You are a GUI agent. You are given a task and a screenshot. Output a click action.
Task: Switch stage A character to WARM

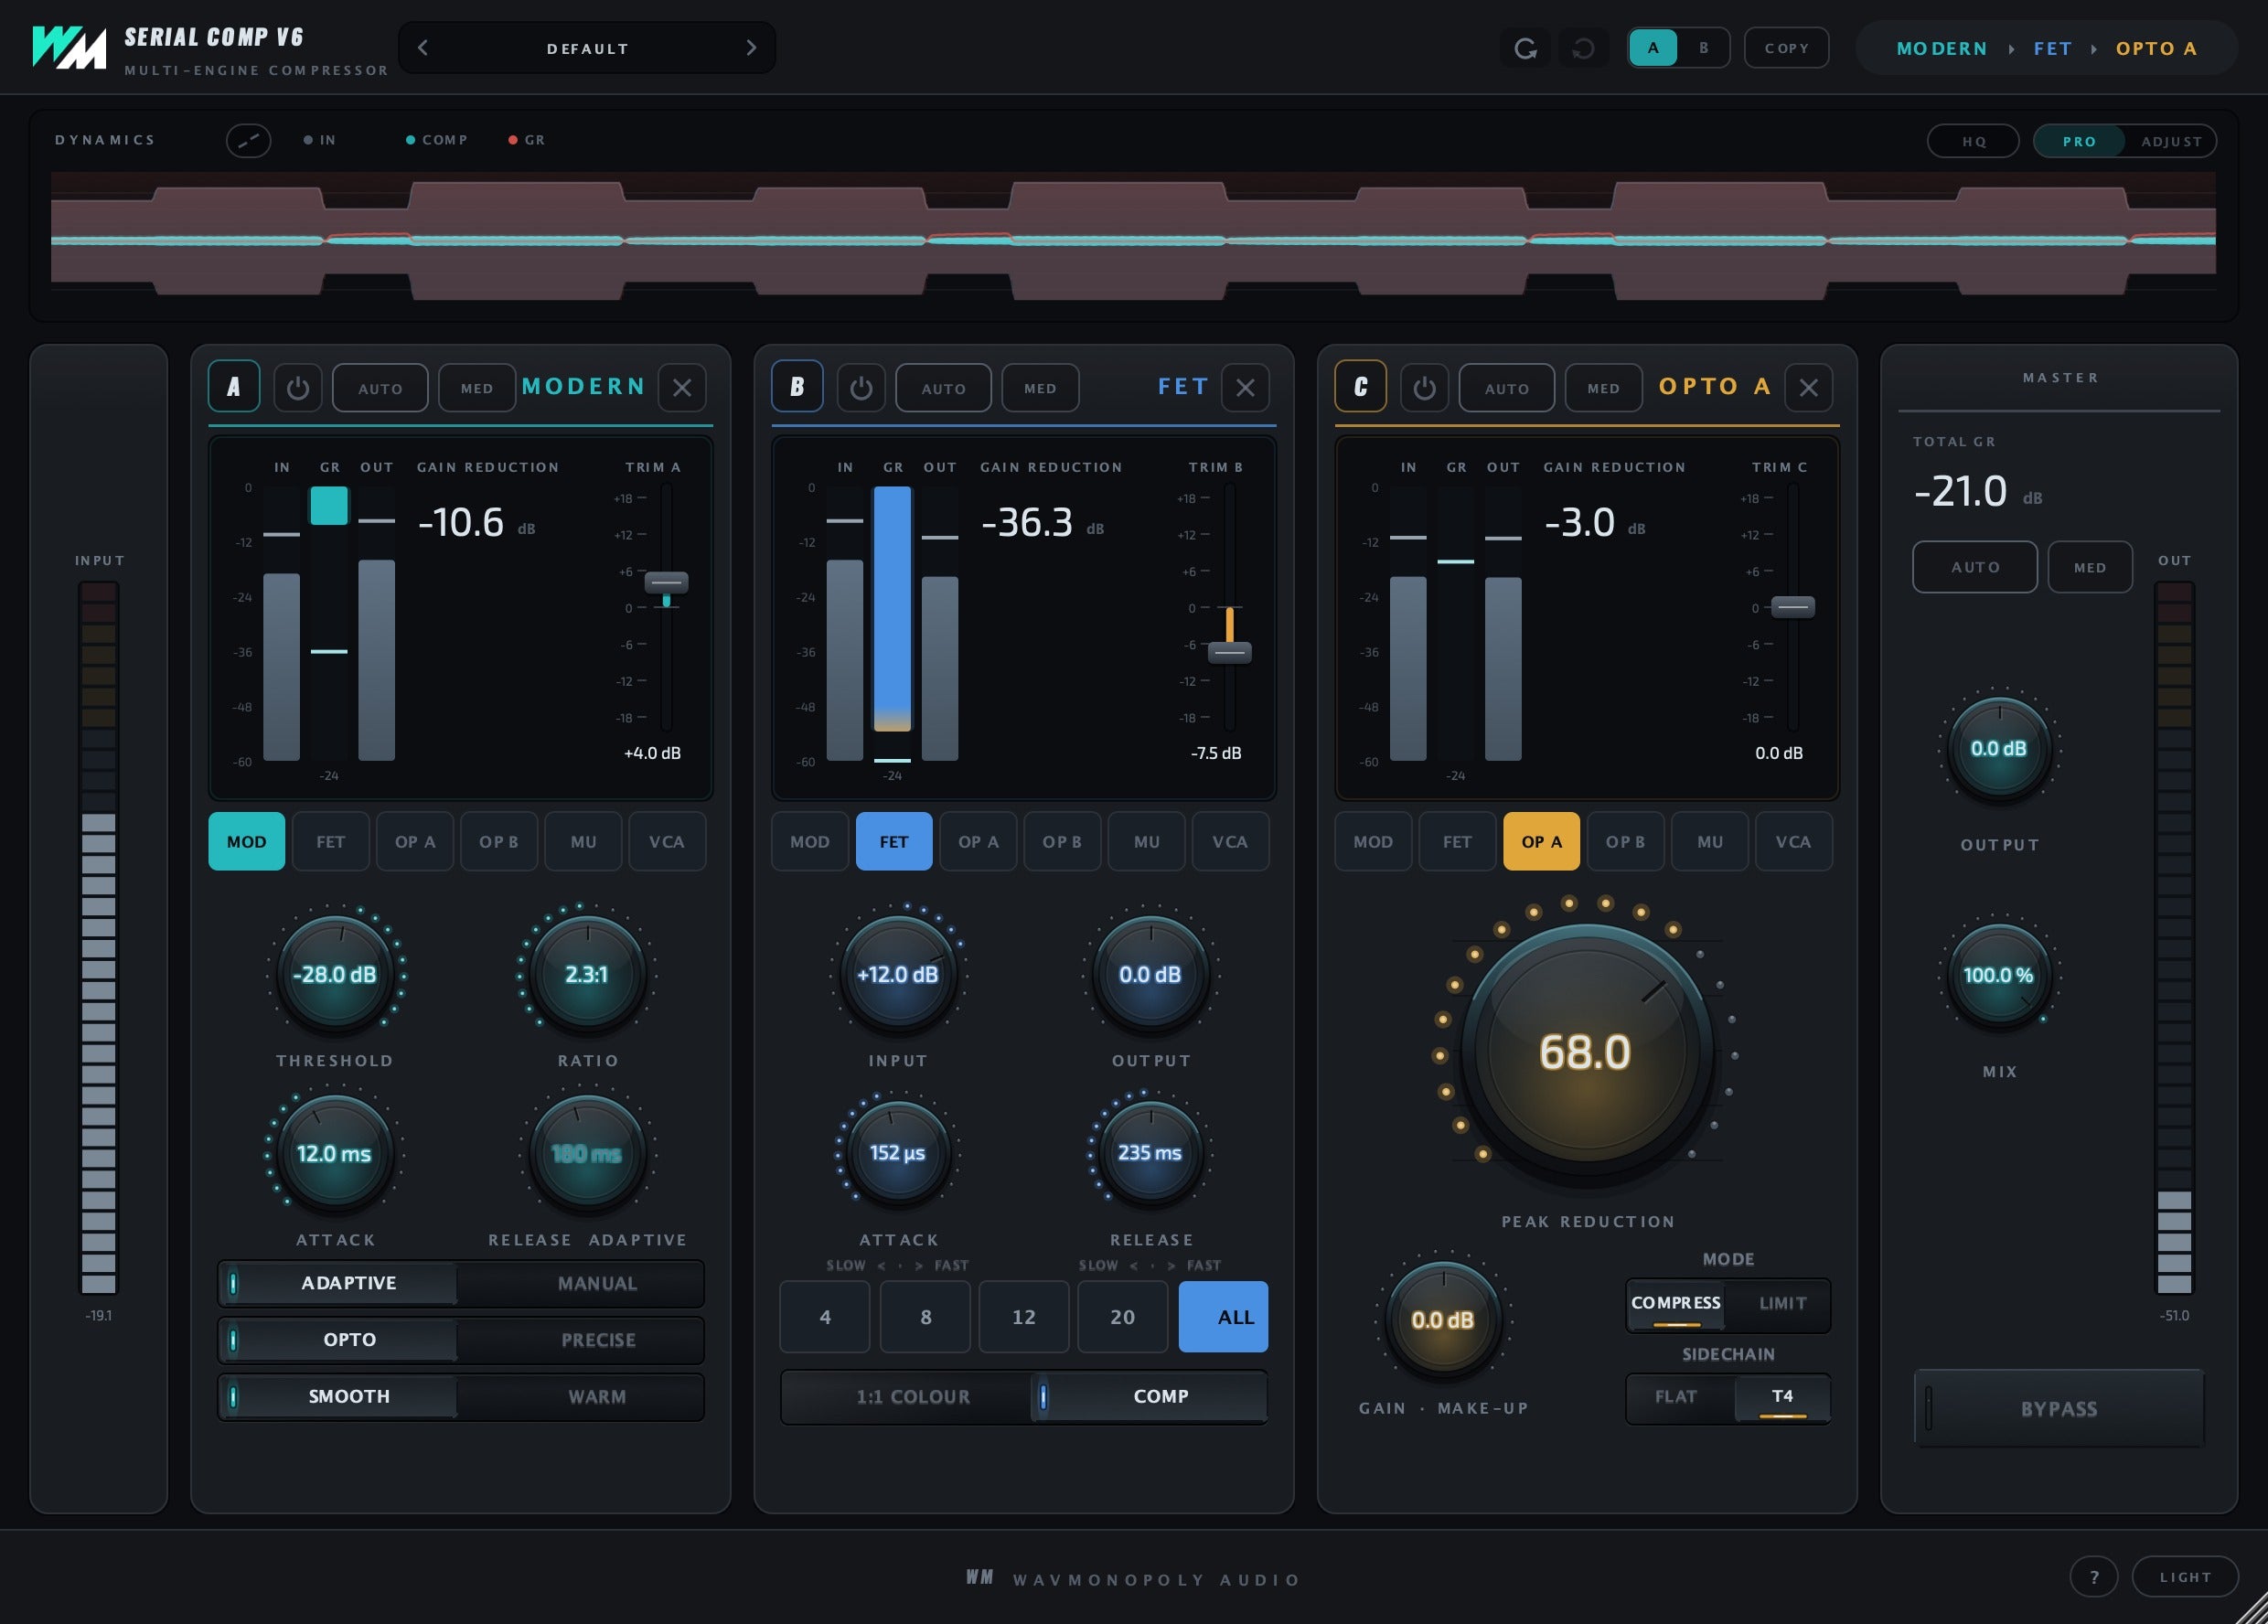(x=597, y=1397)
